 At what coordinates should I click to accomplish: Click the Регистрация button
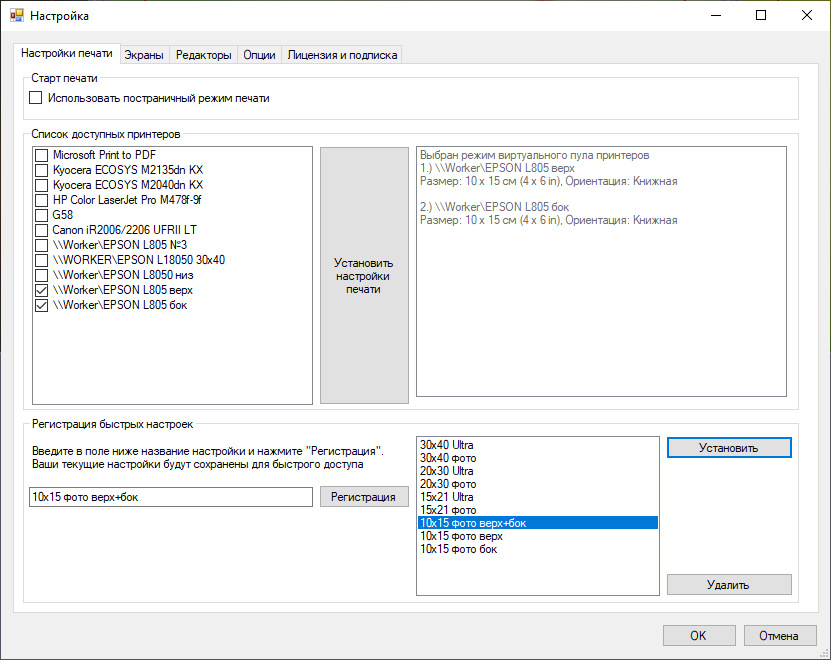pos(364,497)
